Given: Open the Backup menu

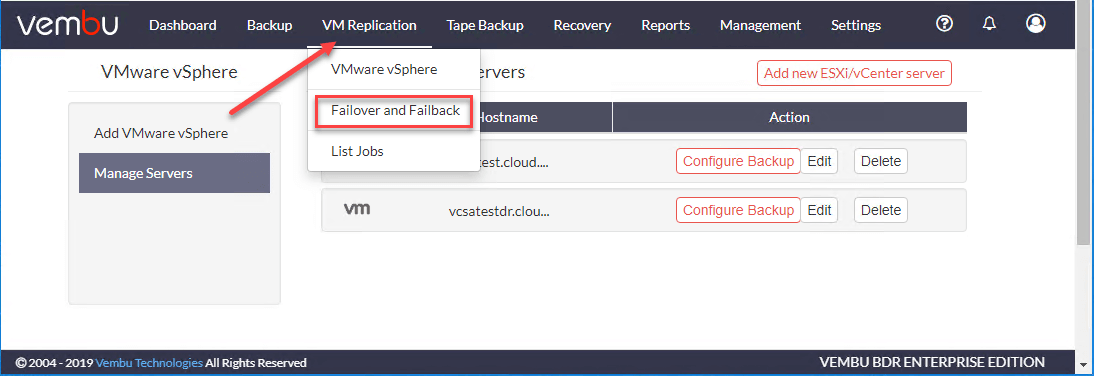Looking at the screenshot, I should tap(269, 25).
